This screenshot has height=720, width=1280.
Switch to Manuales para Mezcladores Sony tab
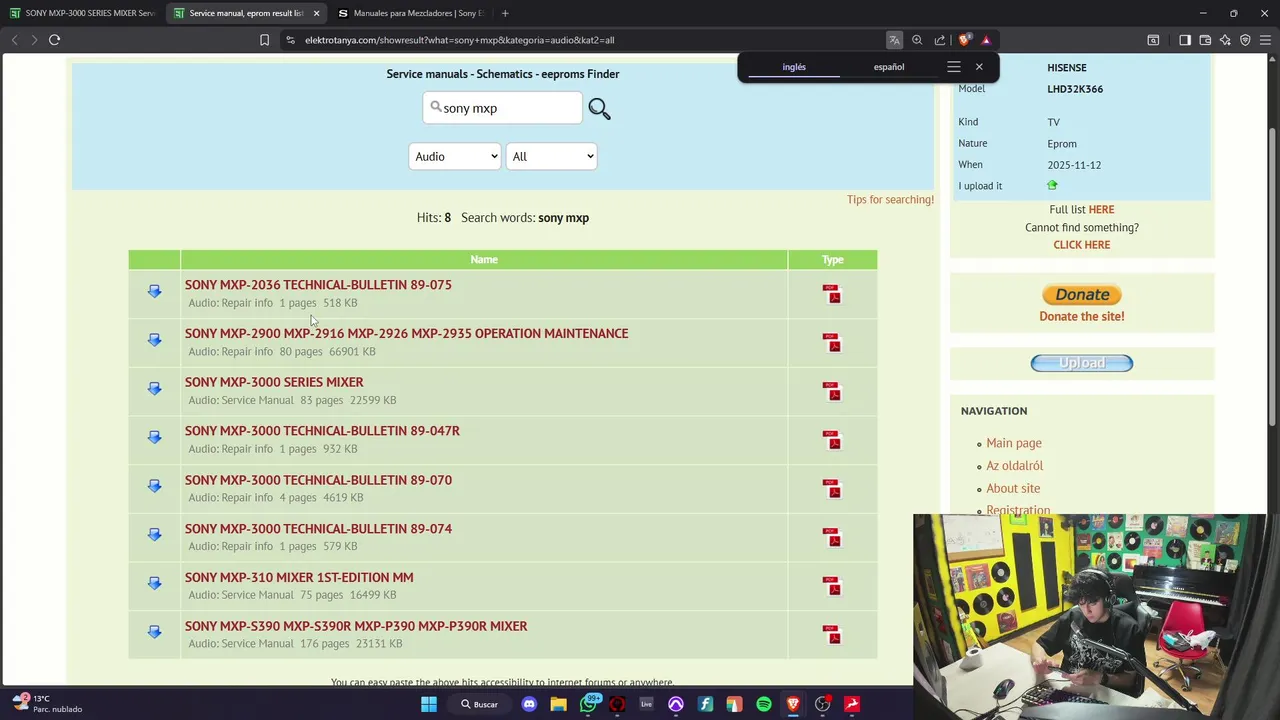click(412, 13)
